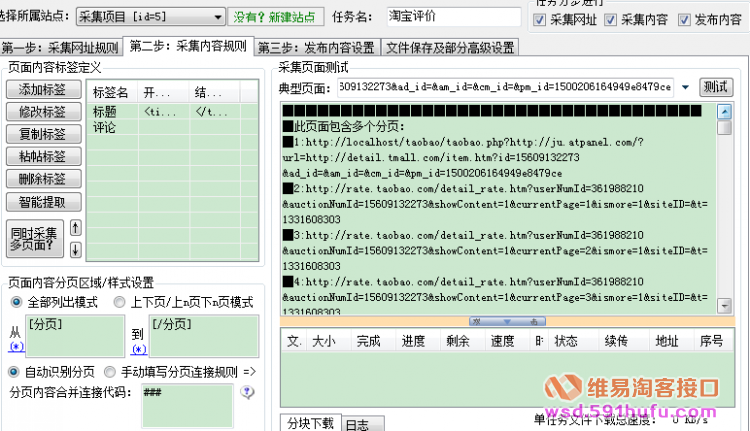Select the 评论 tag row
The image size is (750, 431).
[x=172, y=128]
